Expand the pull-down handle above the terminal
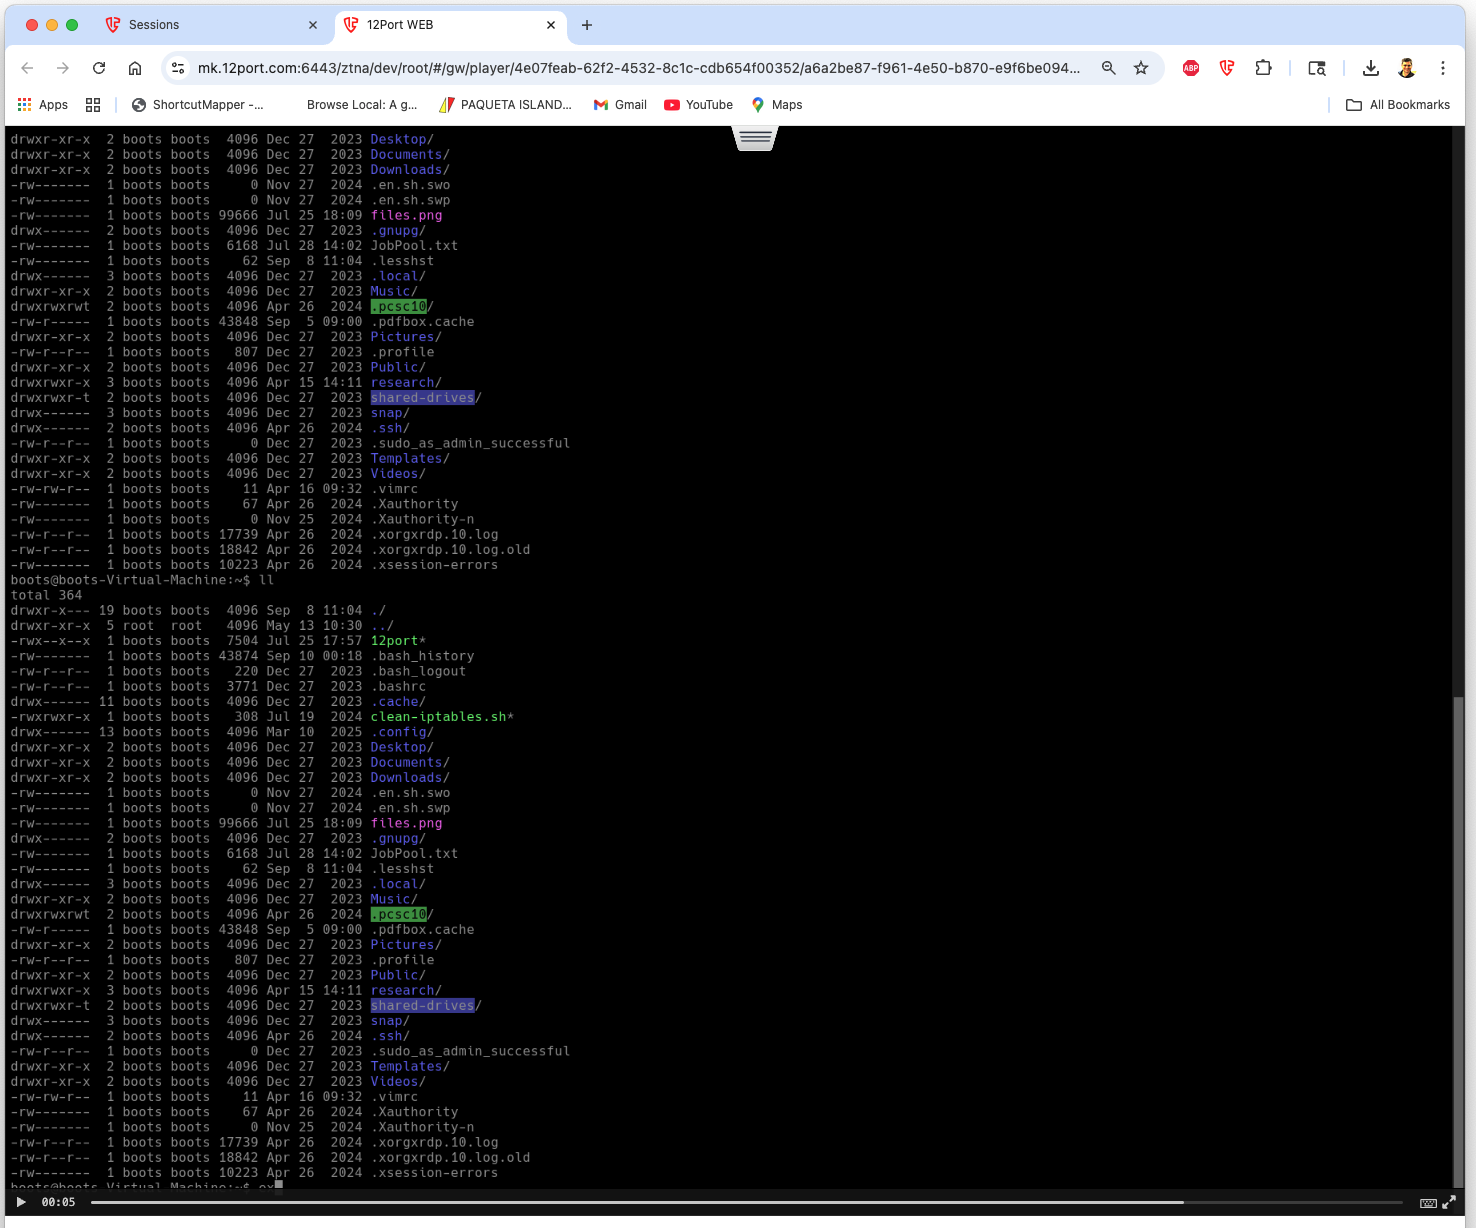This screenshot has height=1228, width=1476. click(755, 138)
